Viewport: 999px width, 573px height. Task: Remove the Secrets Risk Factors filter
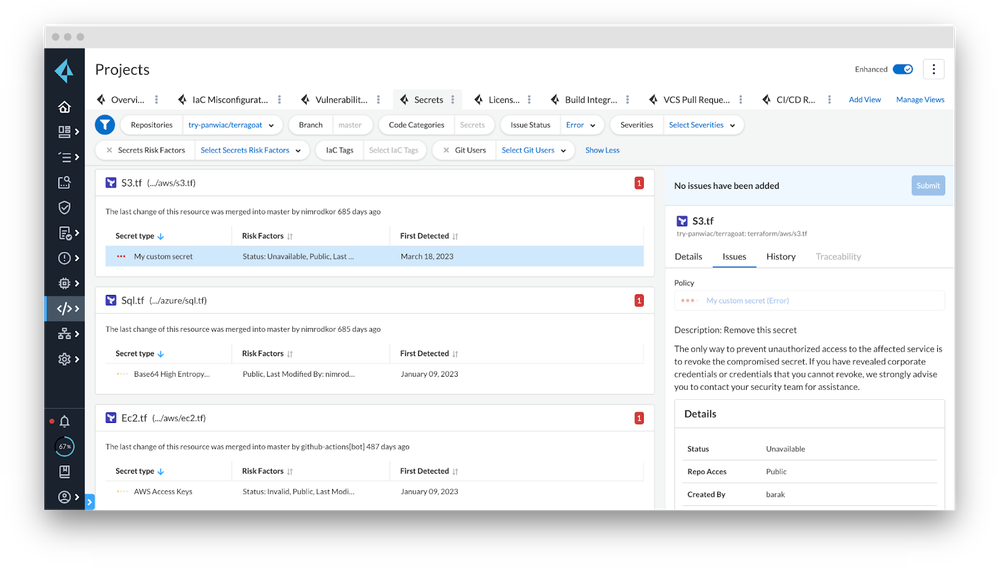tap(109, 150)
